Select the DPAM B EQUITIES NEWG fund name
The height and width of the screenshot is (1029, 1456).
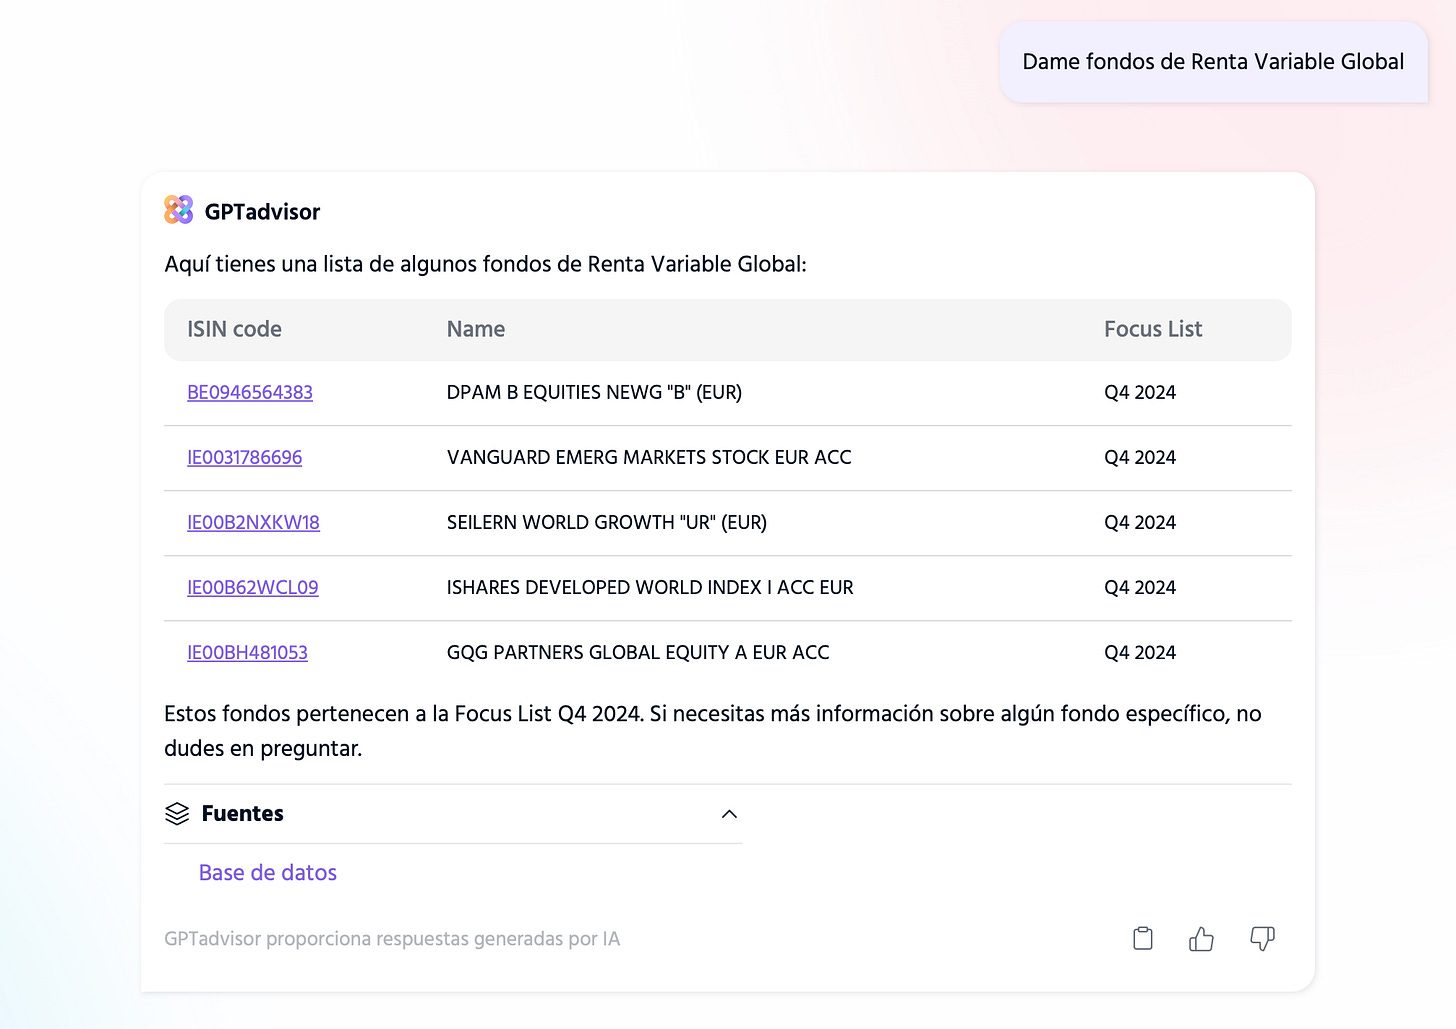tap(594, 392)
